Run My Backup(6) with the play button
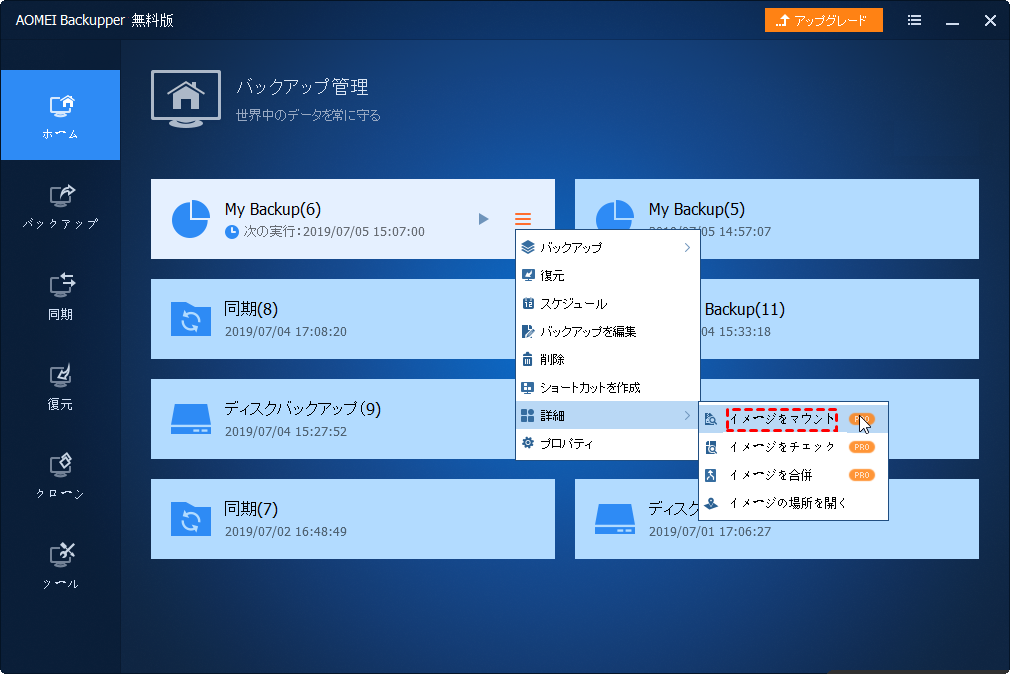Image resolution: width=1010 pixels, height=674 pixels. 483,219
